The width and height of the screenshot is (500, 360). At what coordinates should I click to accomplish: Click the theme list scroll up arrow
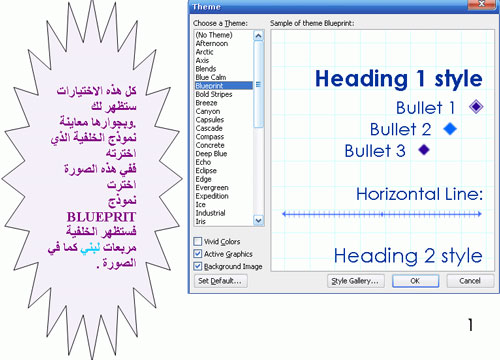pos(258,36)
